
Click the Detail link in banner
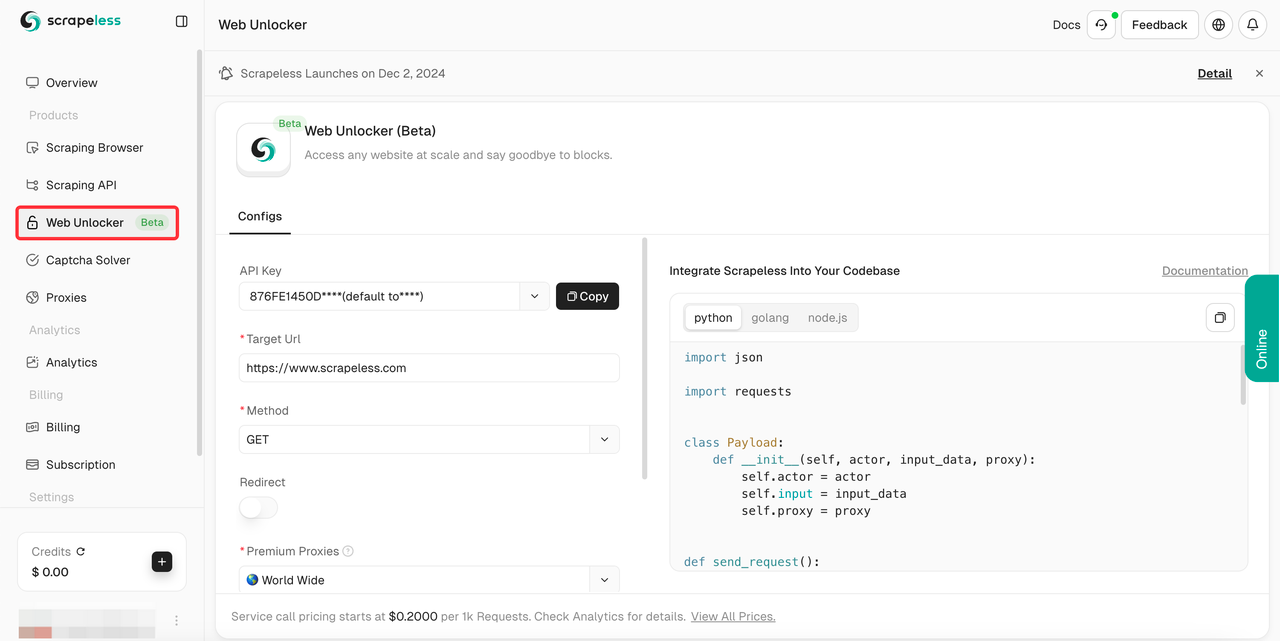tap(1214, 74)
